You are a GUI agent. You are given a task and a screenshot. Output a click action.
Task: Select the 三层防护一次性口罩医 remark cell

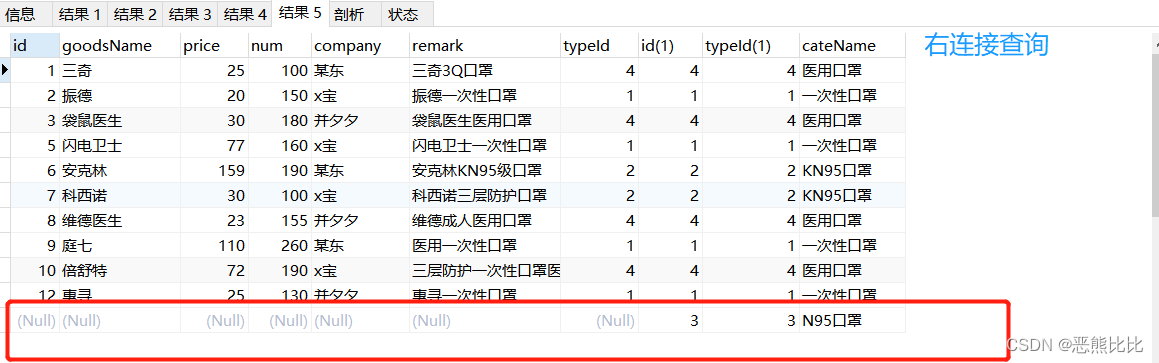point(485,271)
